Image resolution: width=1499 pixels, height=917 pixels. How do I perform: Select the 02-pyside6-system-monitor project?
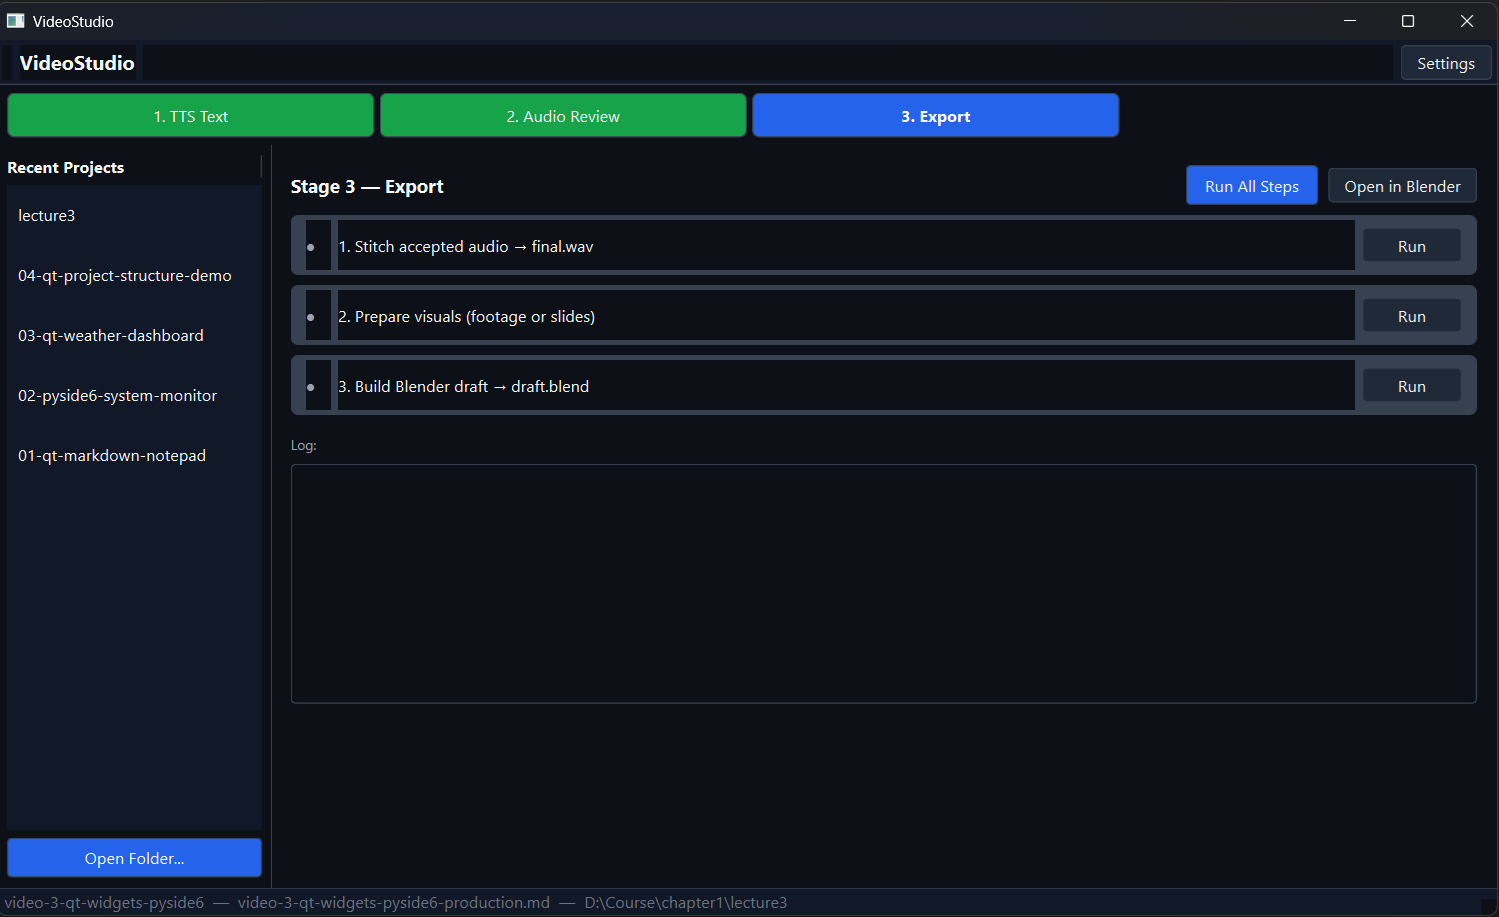pos(117,395)
